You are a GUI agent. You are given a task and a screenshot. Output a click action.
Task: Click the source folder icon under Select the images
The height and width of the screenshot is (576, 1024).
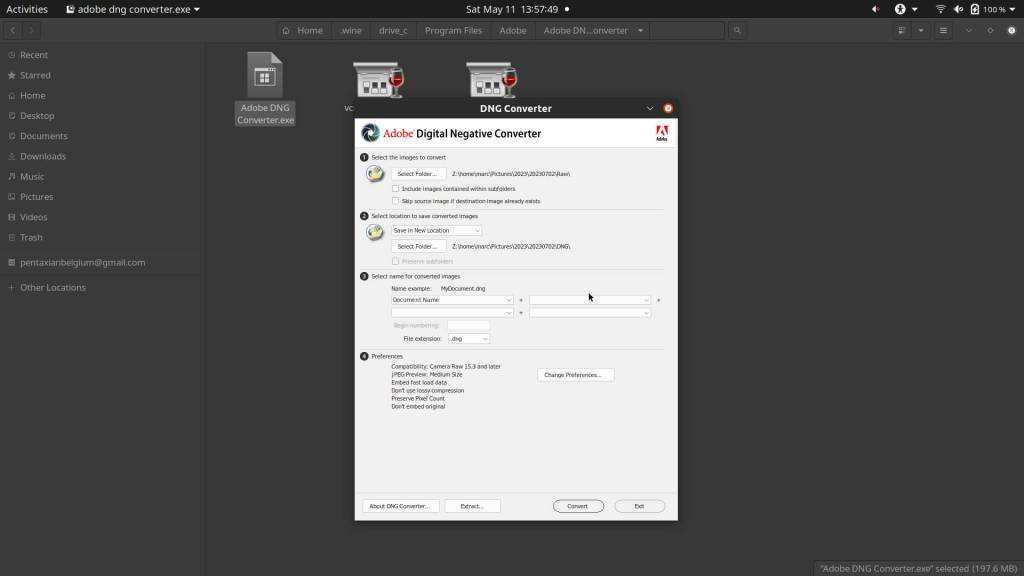pos(375,174)
